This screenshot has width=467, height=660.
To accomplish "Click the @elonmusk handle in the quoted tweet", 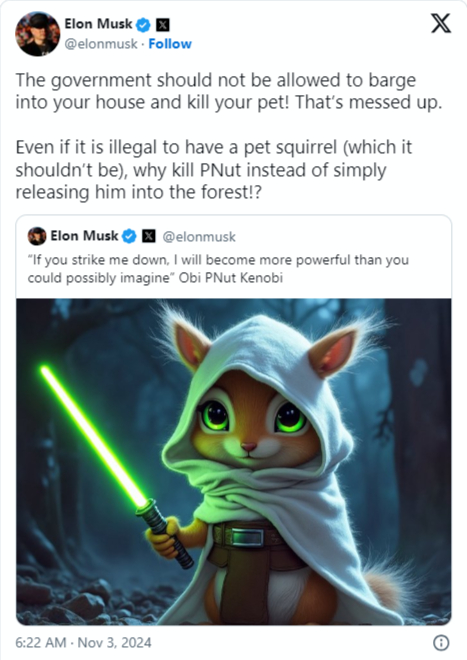I will [x=199, y=237].
